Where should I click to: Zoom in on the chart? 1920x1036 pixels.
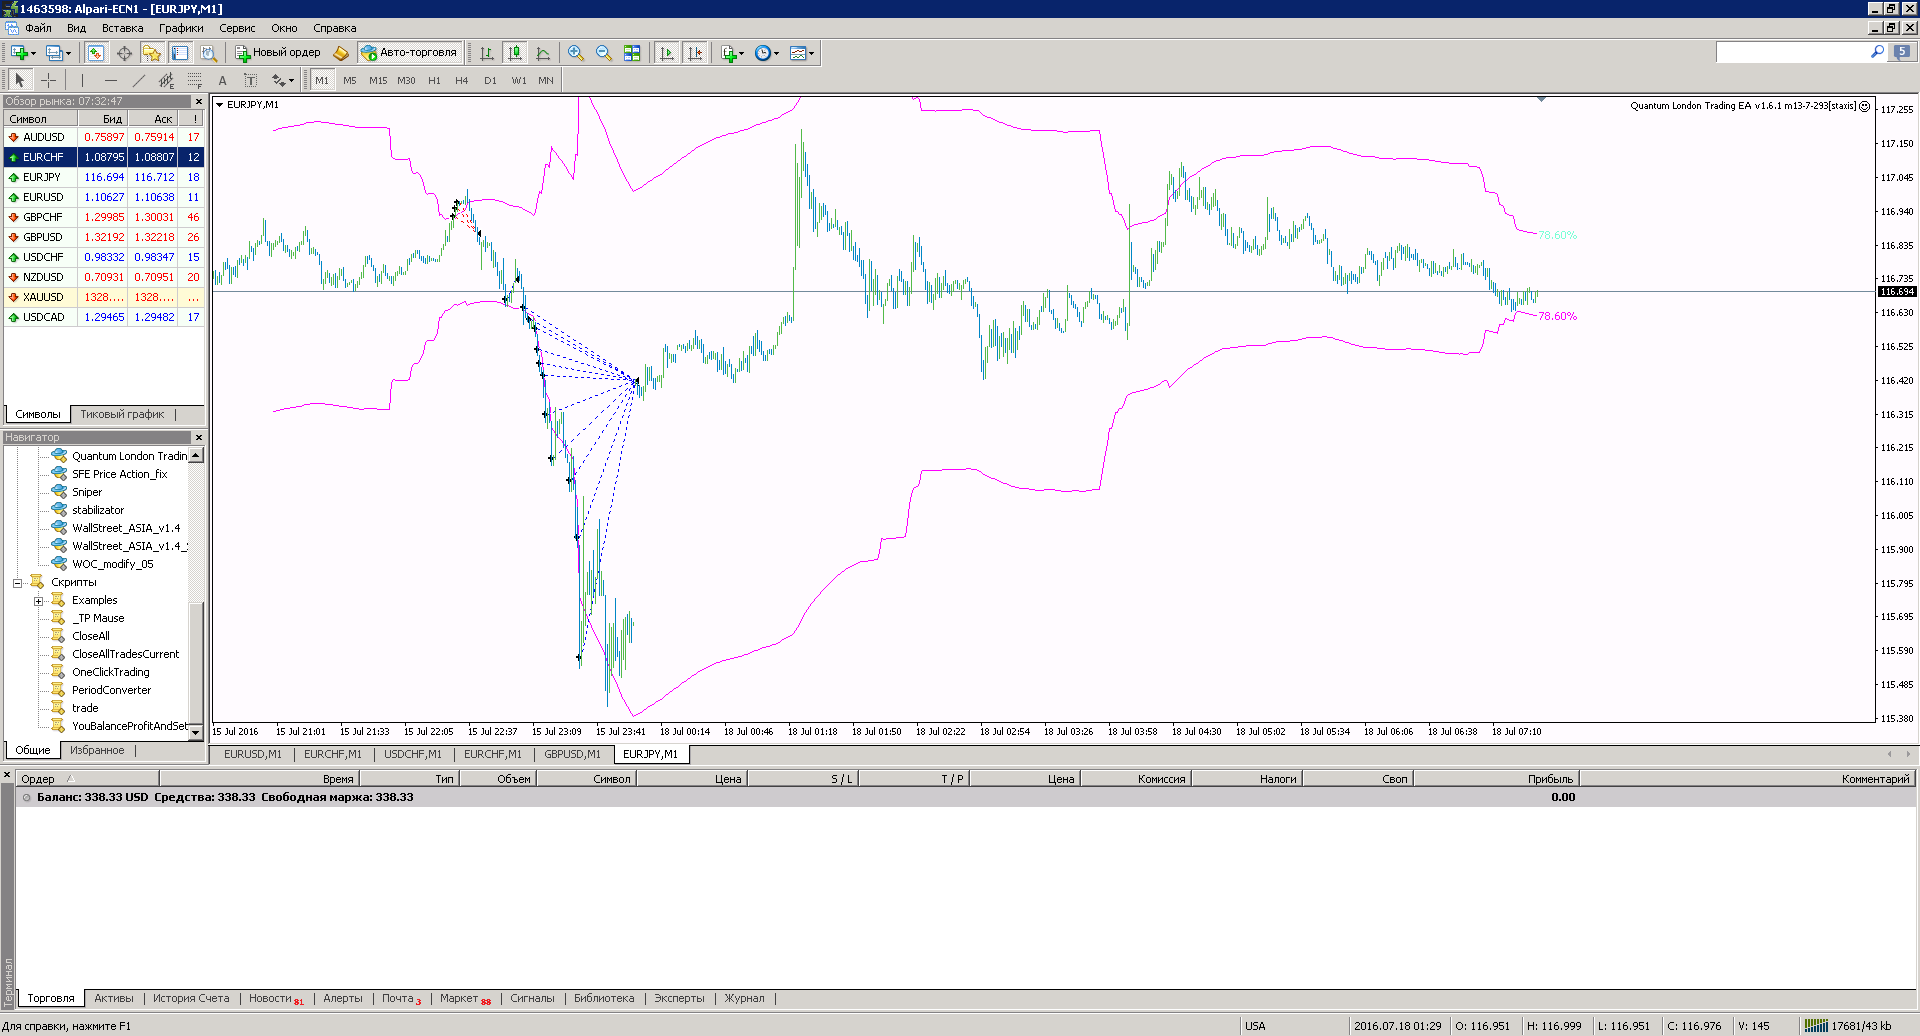pyautogui.click(x=576, y=53)
